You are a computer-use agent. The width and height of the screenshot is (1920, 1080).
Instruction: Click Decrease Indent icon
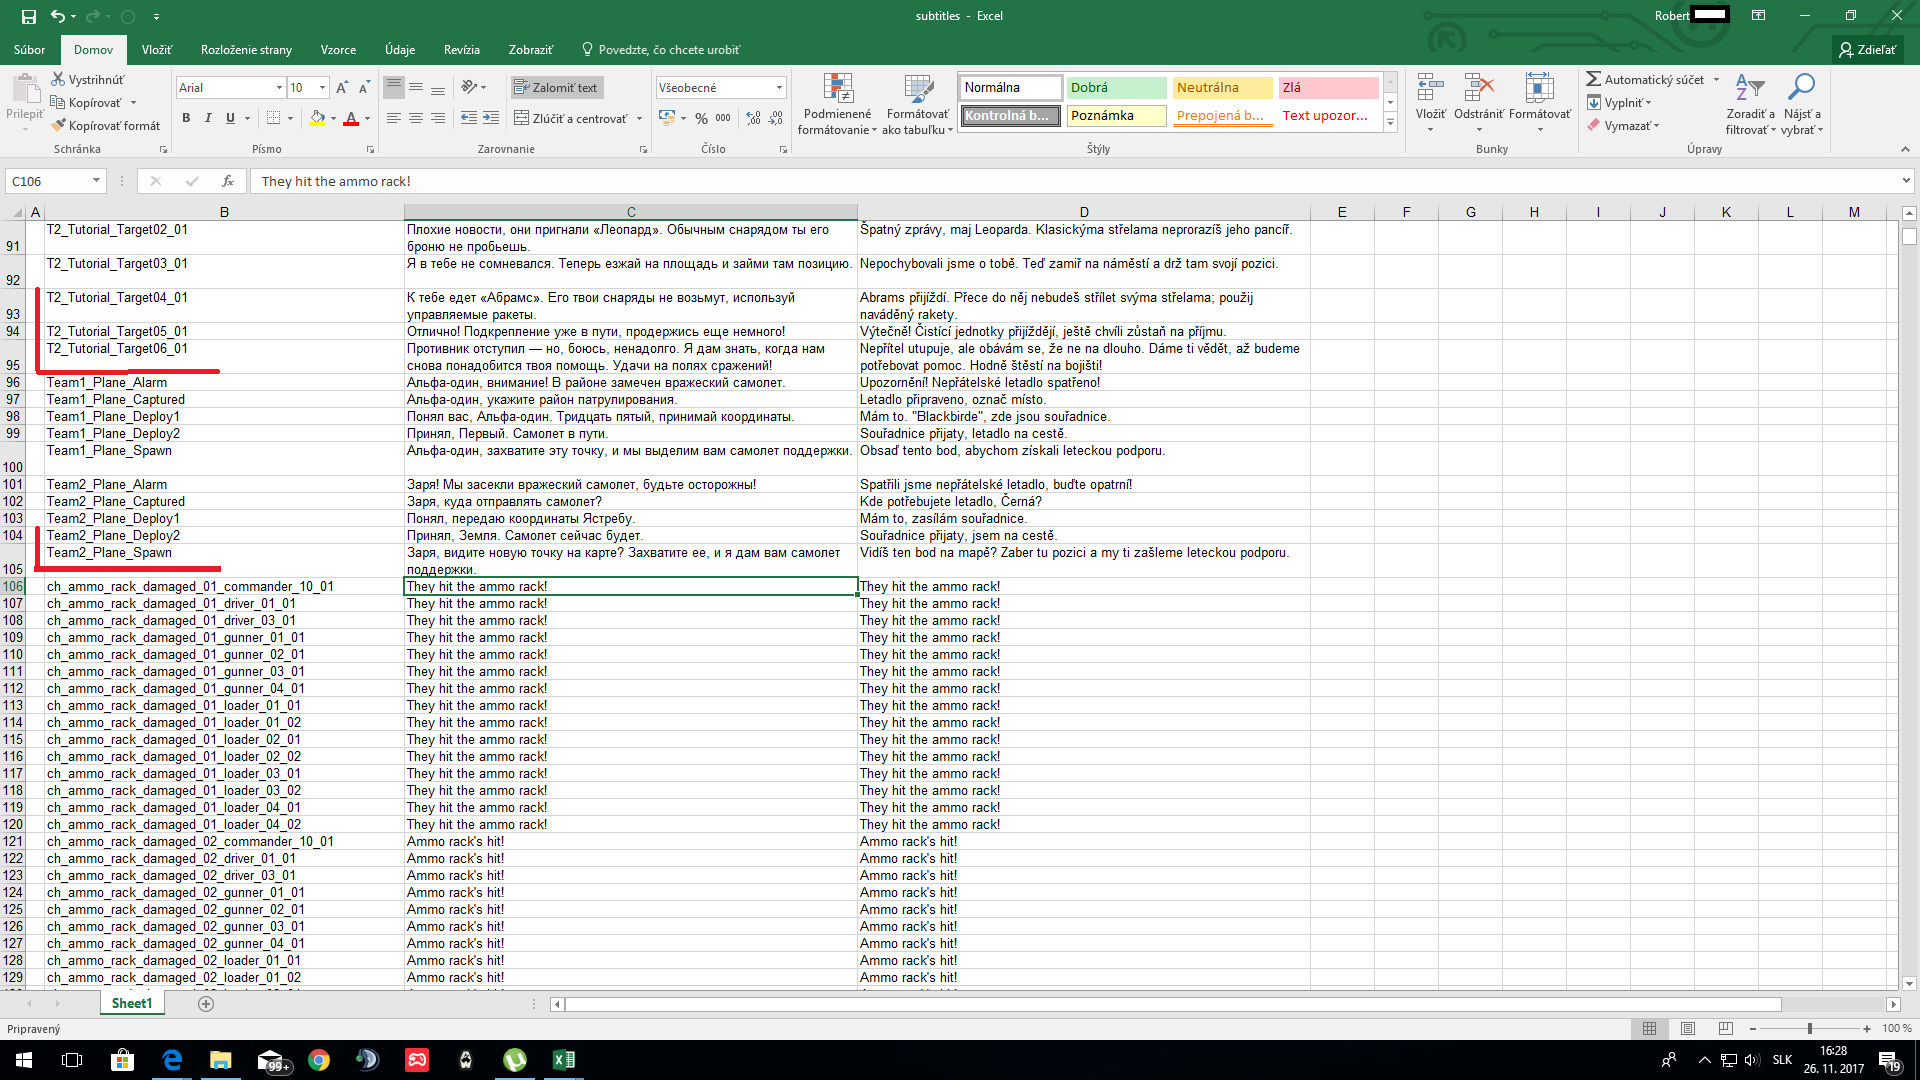pos(468,118)
